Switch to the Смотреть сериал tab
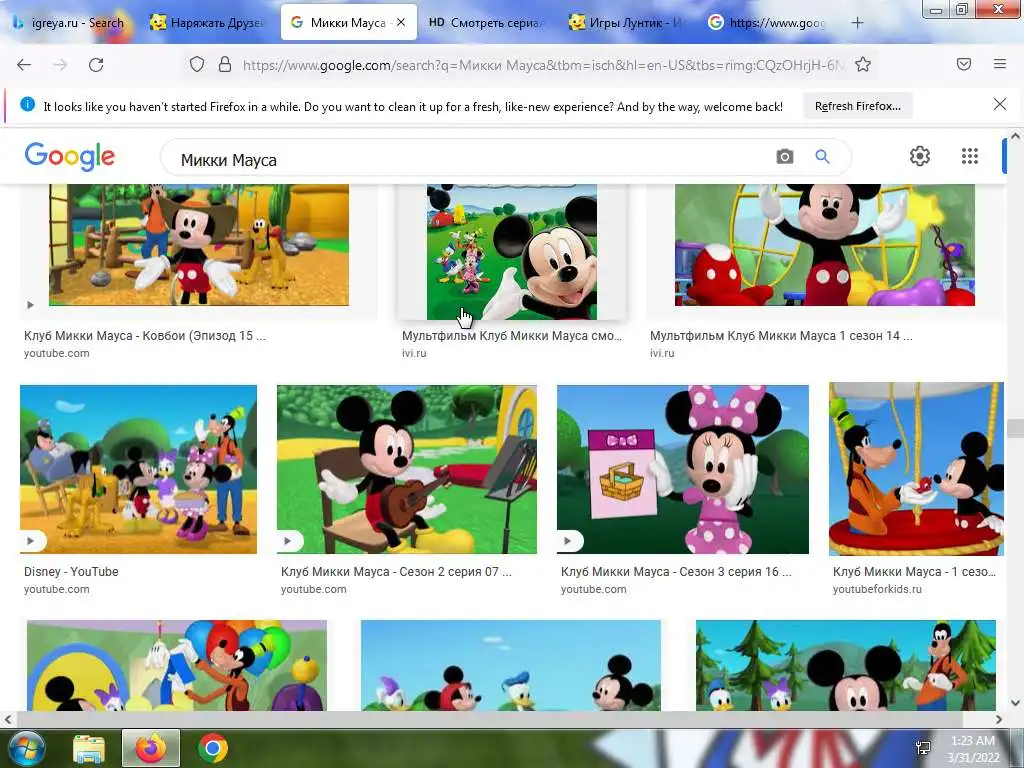 [485, 23]
